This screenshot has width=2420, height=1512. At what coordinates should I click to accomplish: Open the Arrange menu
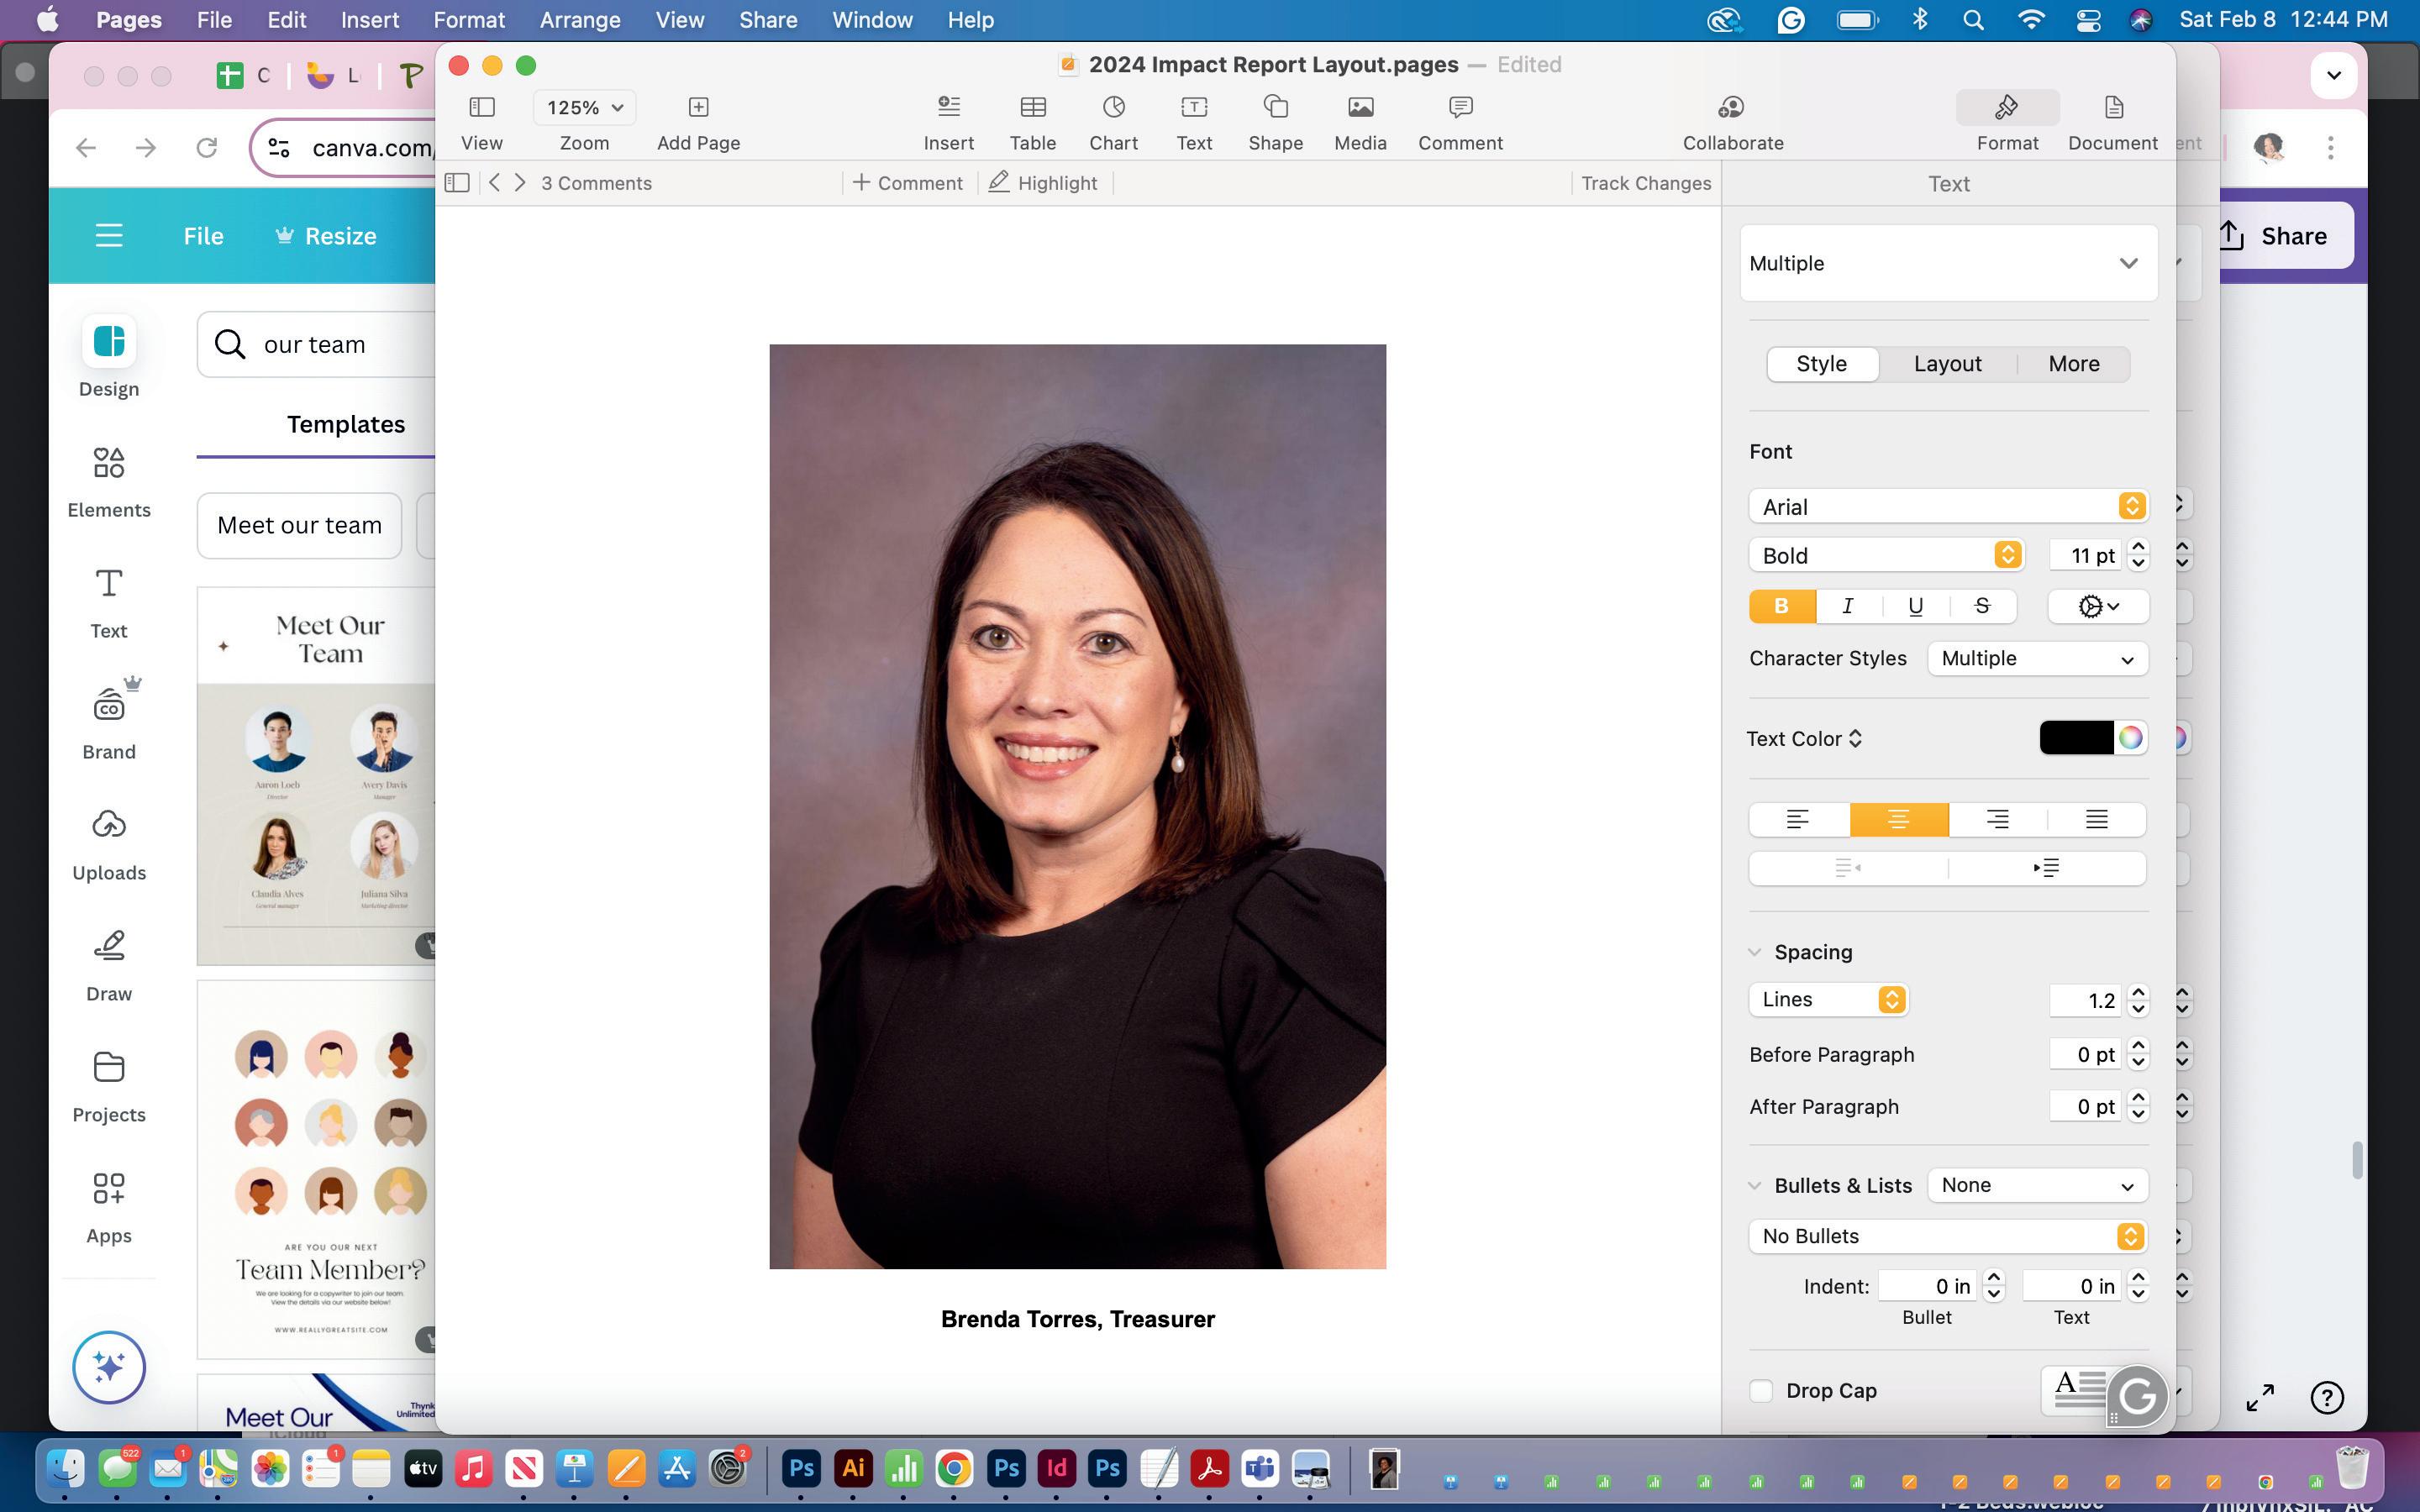[579, 20]
